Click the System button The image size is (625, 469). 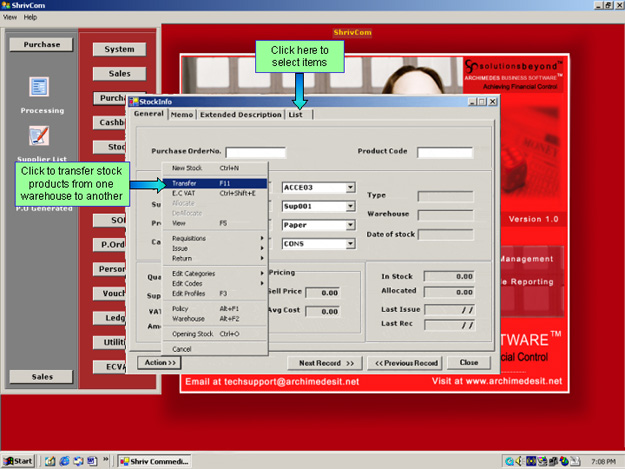(x=119, y=49)
